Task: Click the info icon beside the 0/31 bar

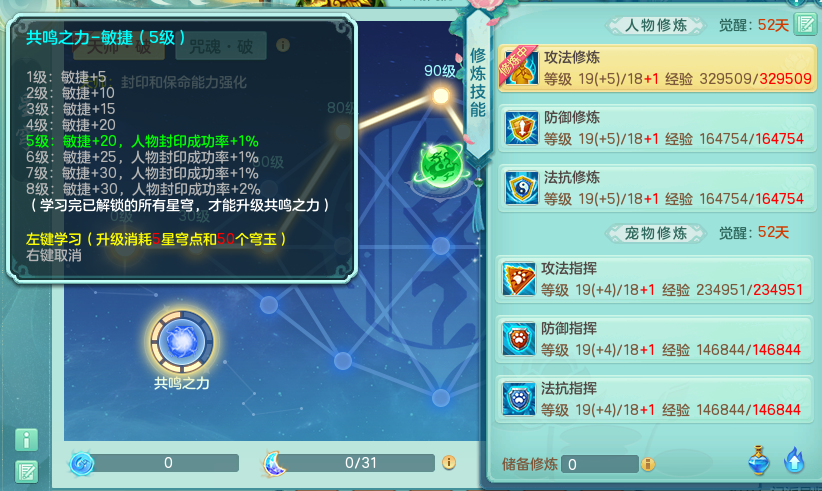Action: coord(449,462)
